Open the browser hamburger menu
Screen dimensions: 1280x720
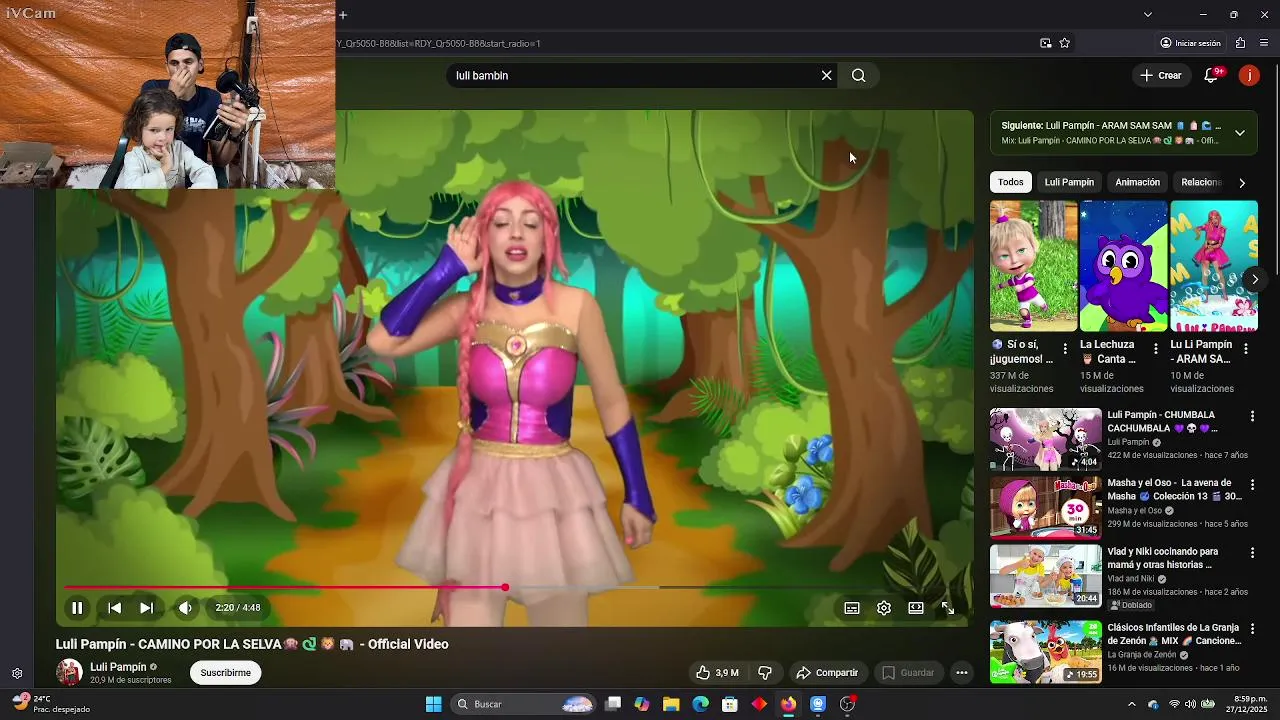coord(1265,43)
